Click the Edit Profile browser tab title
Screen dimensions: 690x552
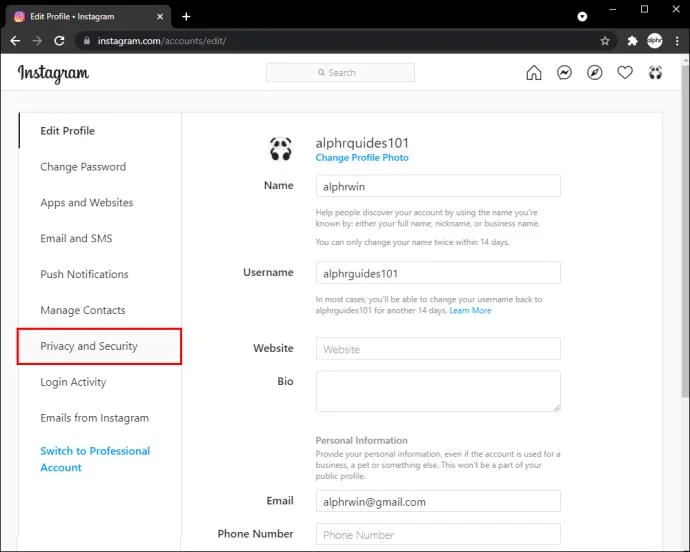point(72,17)
